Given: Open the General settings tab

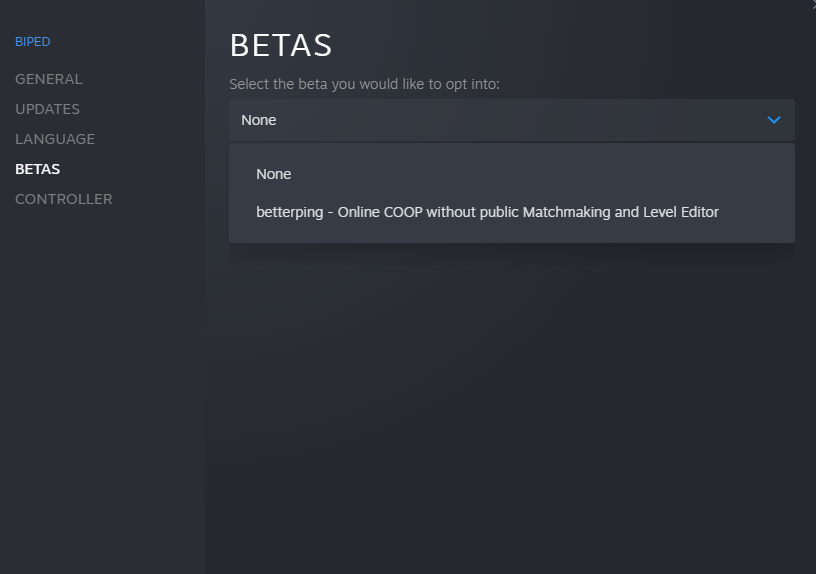Looking at the screenshot, I should point(49,79).
